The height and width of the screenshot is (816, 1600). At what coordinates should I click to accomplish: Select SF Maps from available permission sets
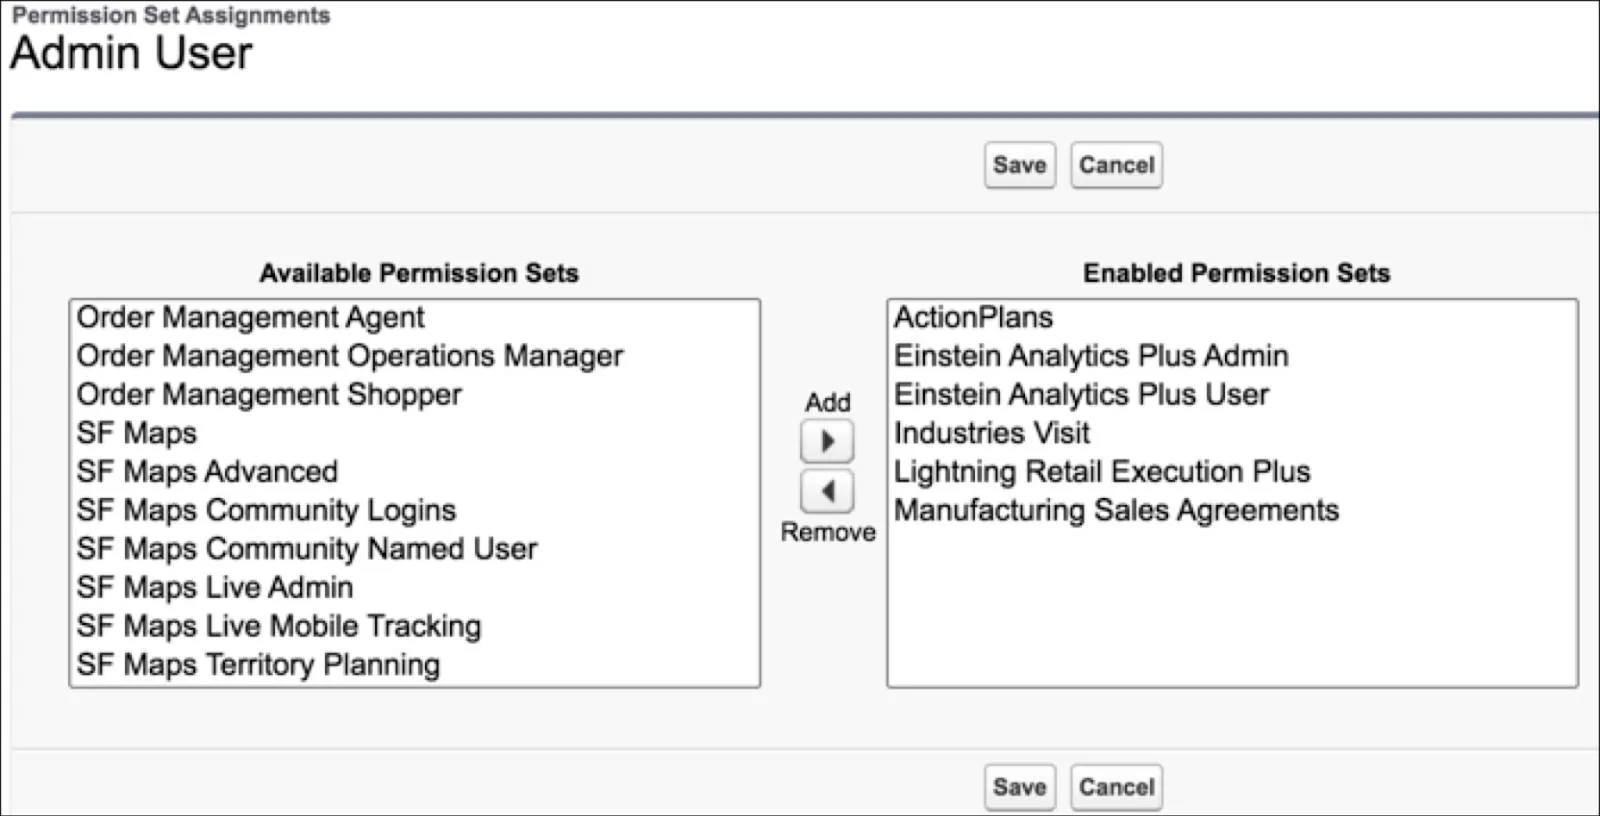coord(136,433)
